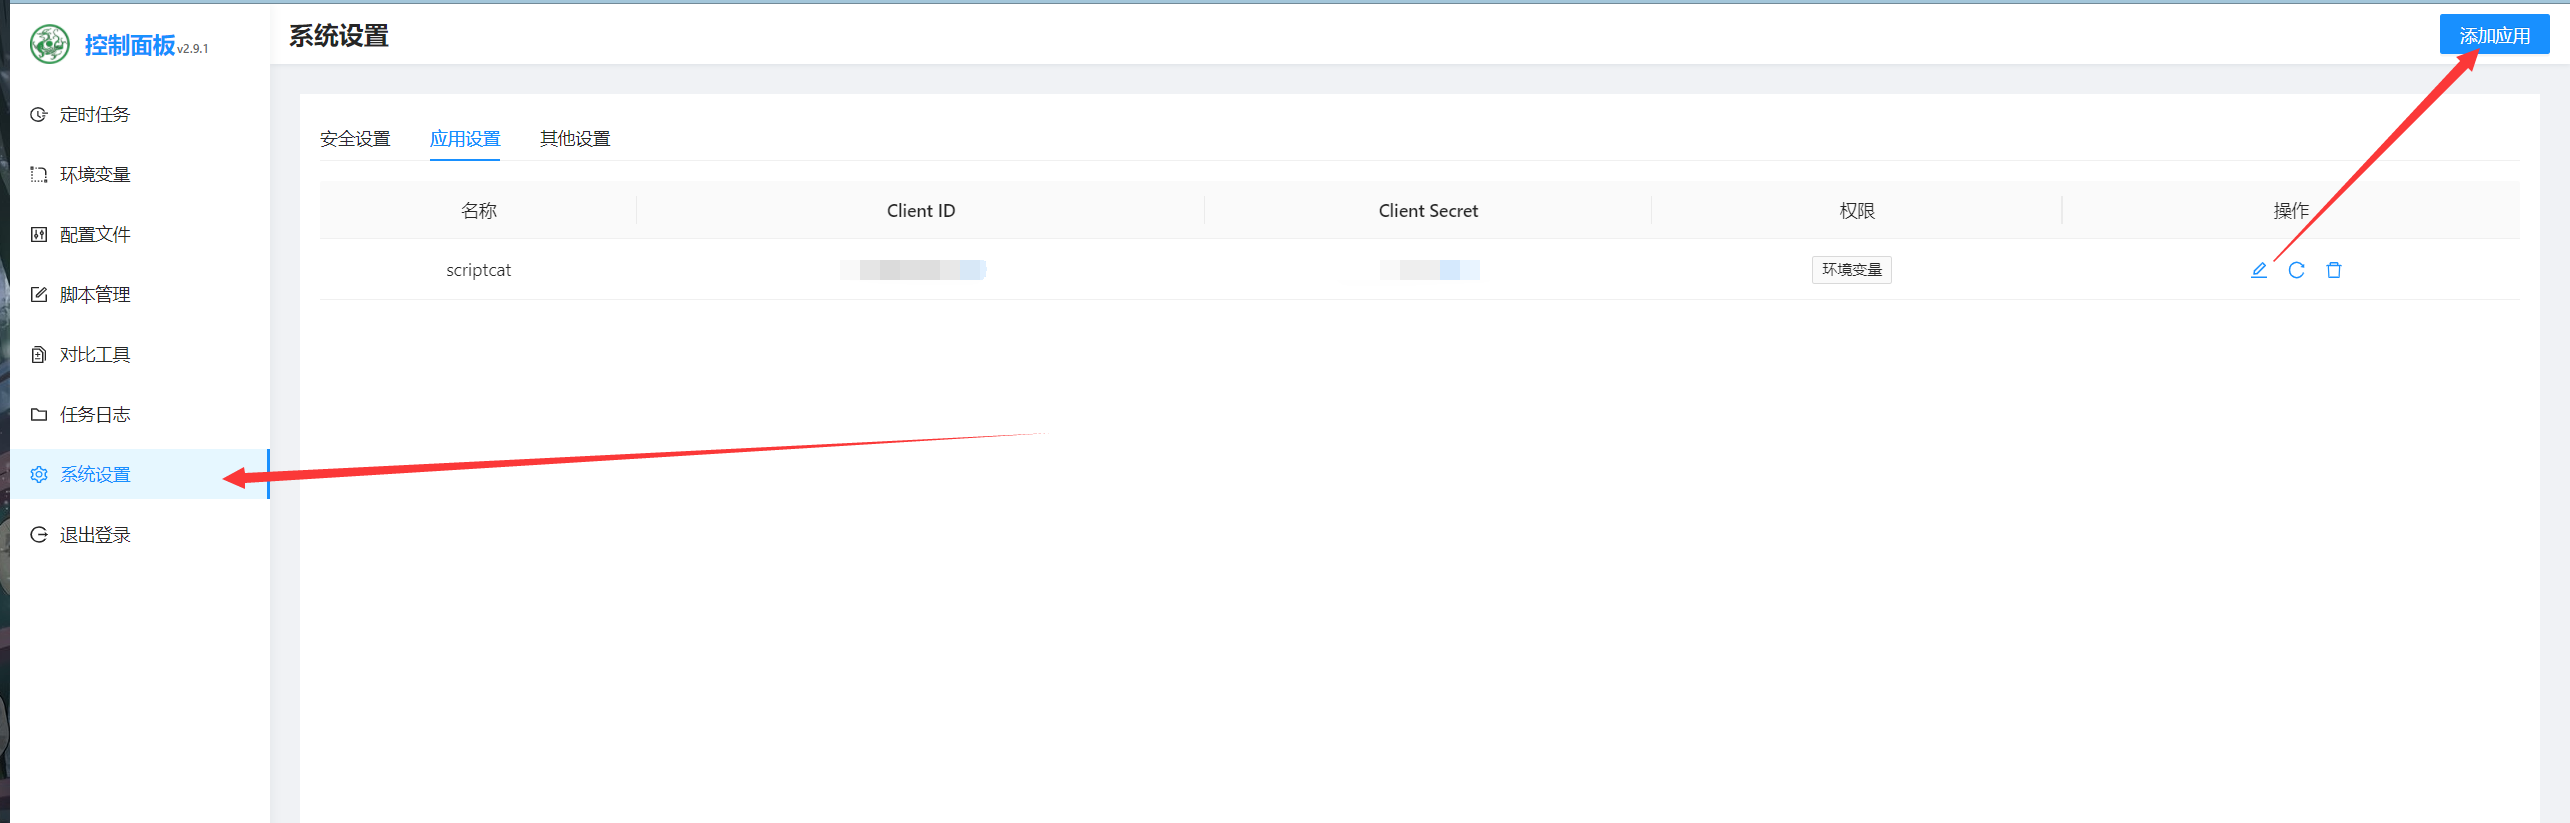The image size is (2570, 823).
Task: Click the 环境变量 permission tag
Action: (x=1851, y=270)
